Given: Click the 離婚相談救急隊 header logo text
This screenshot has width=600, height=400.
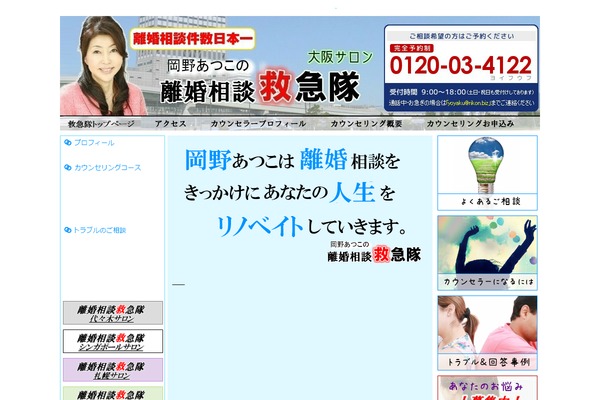Looking at the screenshot, I should pyautogui.click(x=260, y=88).
